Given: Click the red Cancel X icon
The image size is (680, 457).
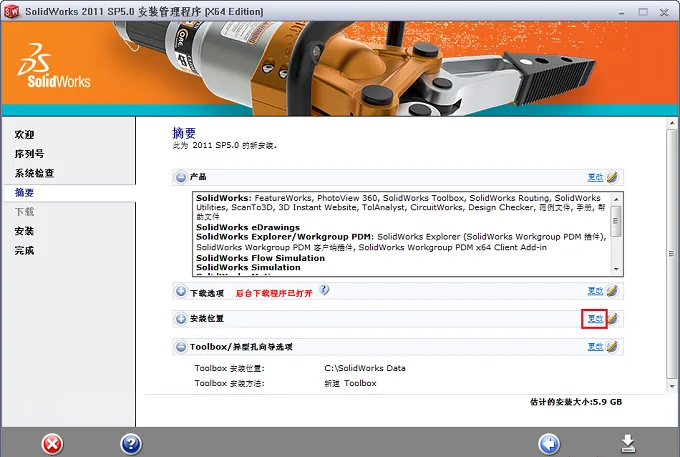Looking at the screenshot, I should tap(52, 444).
